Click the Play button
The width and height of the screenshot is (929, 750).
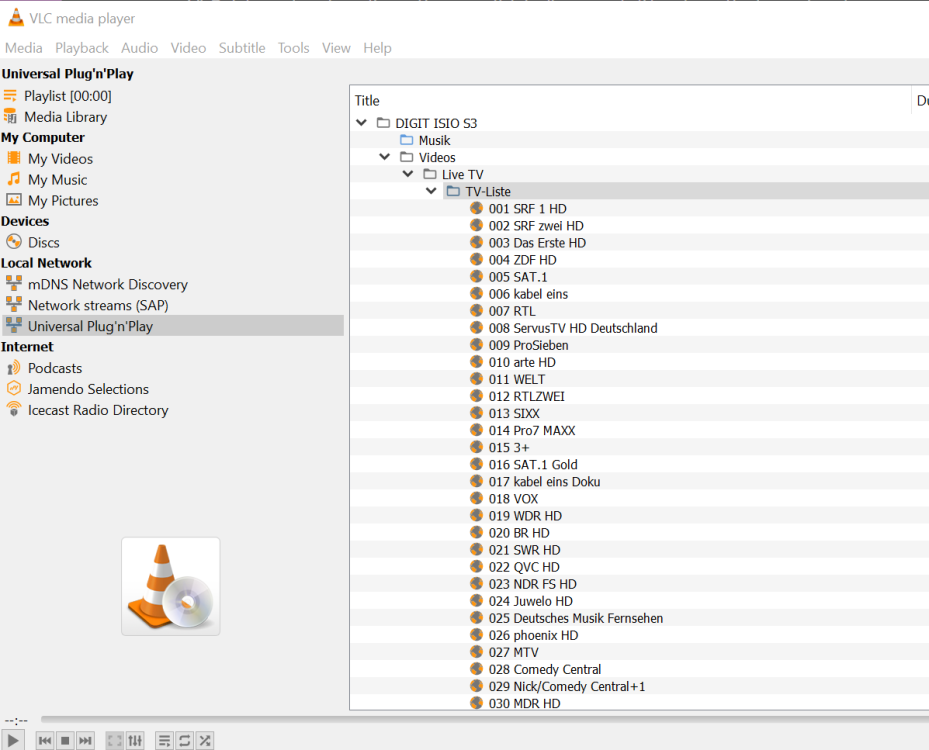12,740
